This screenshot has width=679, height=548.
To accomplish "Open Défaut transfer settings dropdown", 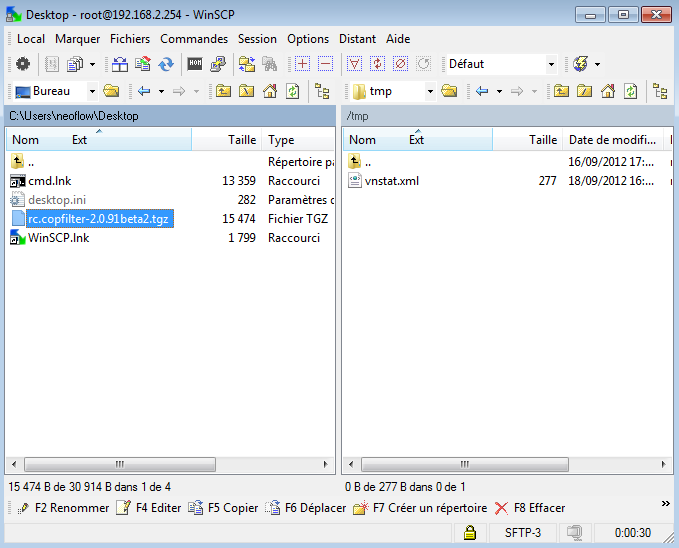I will (x=551, y=64).
